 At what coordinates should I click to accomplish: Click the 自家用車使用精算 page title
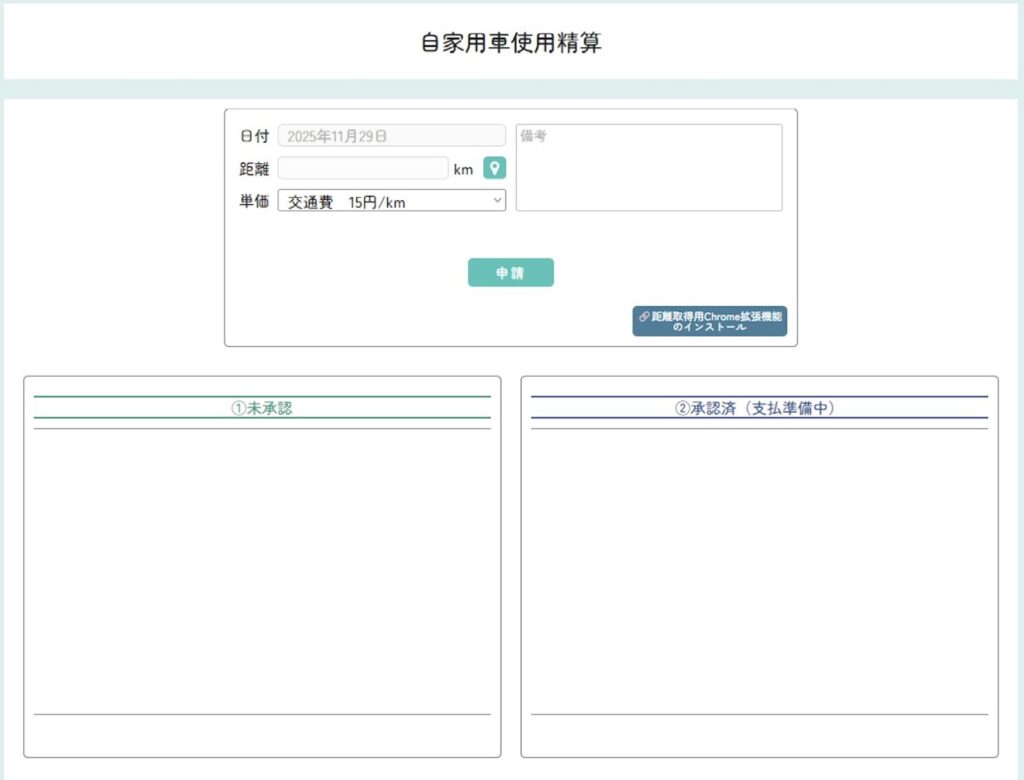tap(511, 43)
